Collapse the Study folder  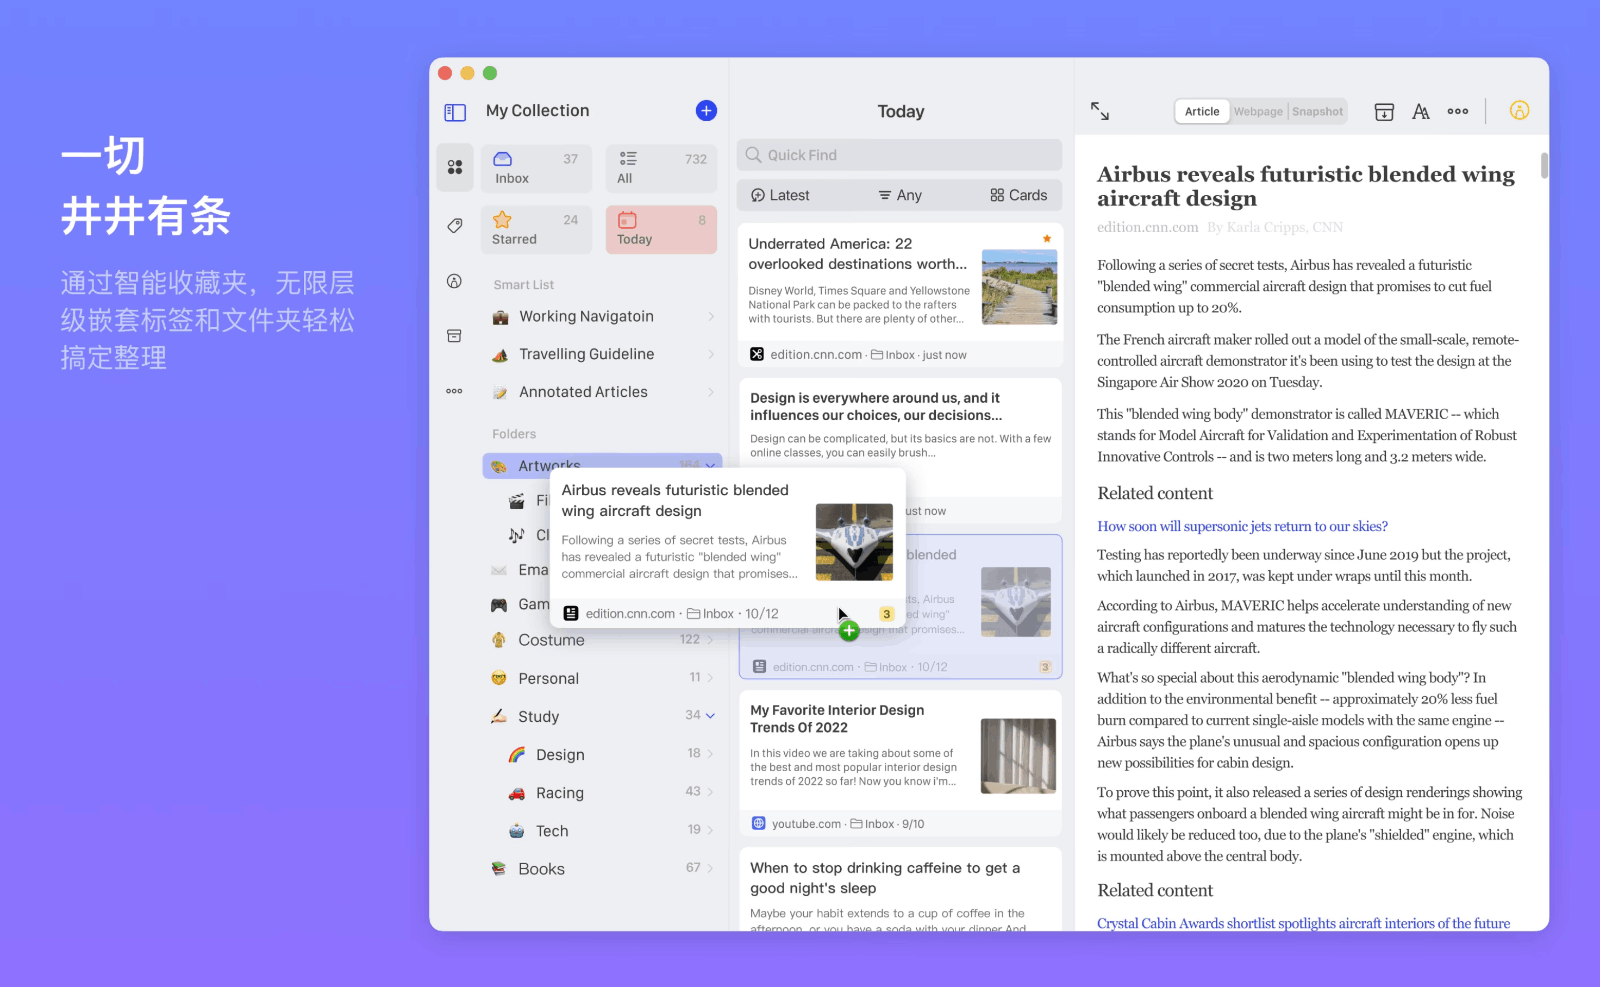coord(710,716)
